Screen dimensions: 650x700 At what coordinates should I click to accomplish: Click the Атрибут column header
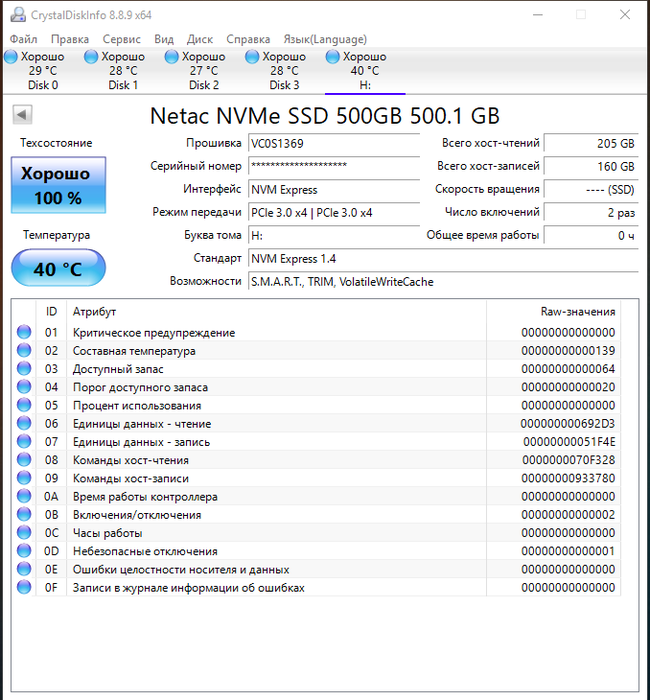coord(276,312)
